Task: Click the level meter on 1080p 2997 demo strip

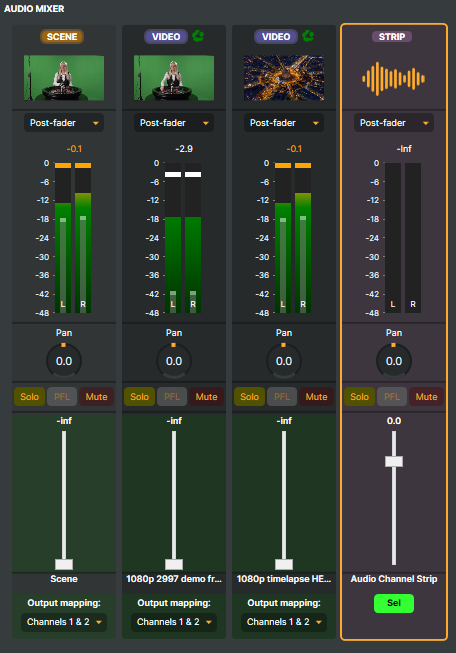Action: coord(183,238)
